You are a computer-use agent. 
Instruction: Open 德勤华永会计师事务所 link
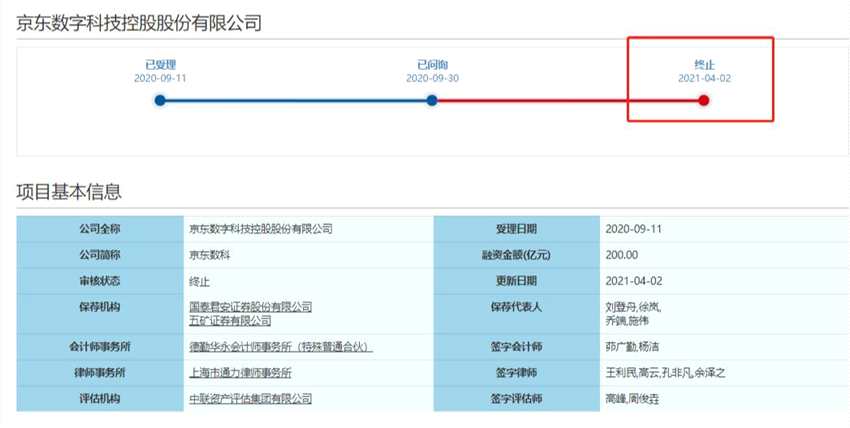pos(281,347)
